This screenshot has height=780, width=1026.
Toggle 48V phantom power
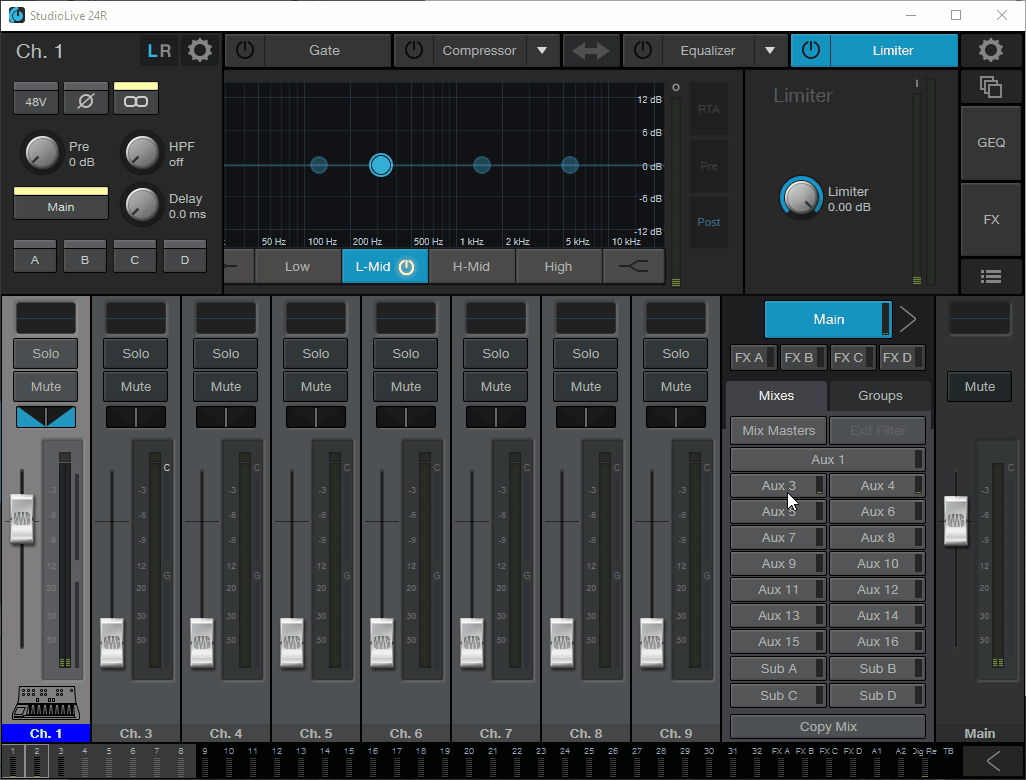click(36, 102)
